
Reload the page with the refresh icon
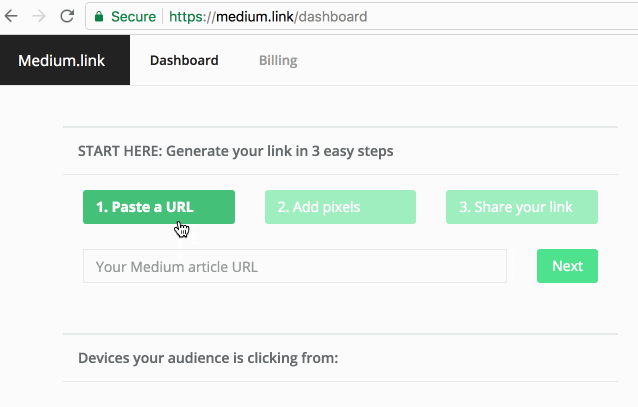[67, 16]
